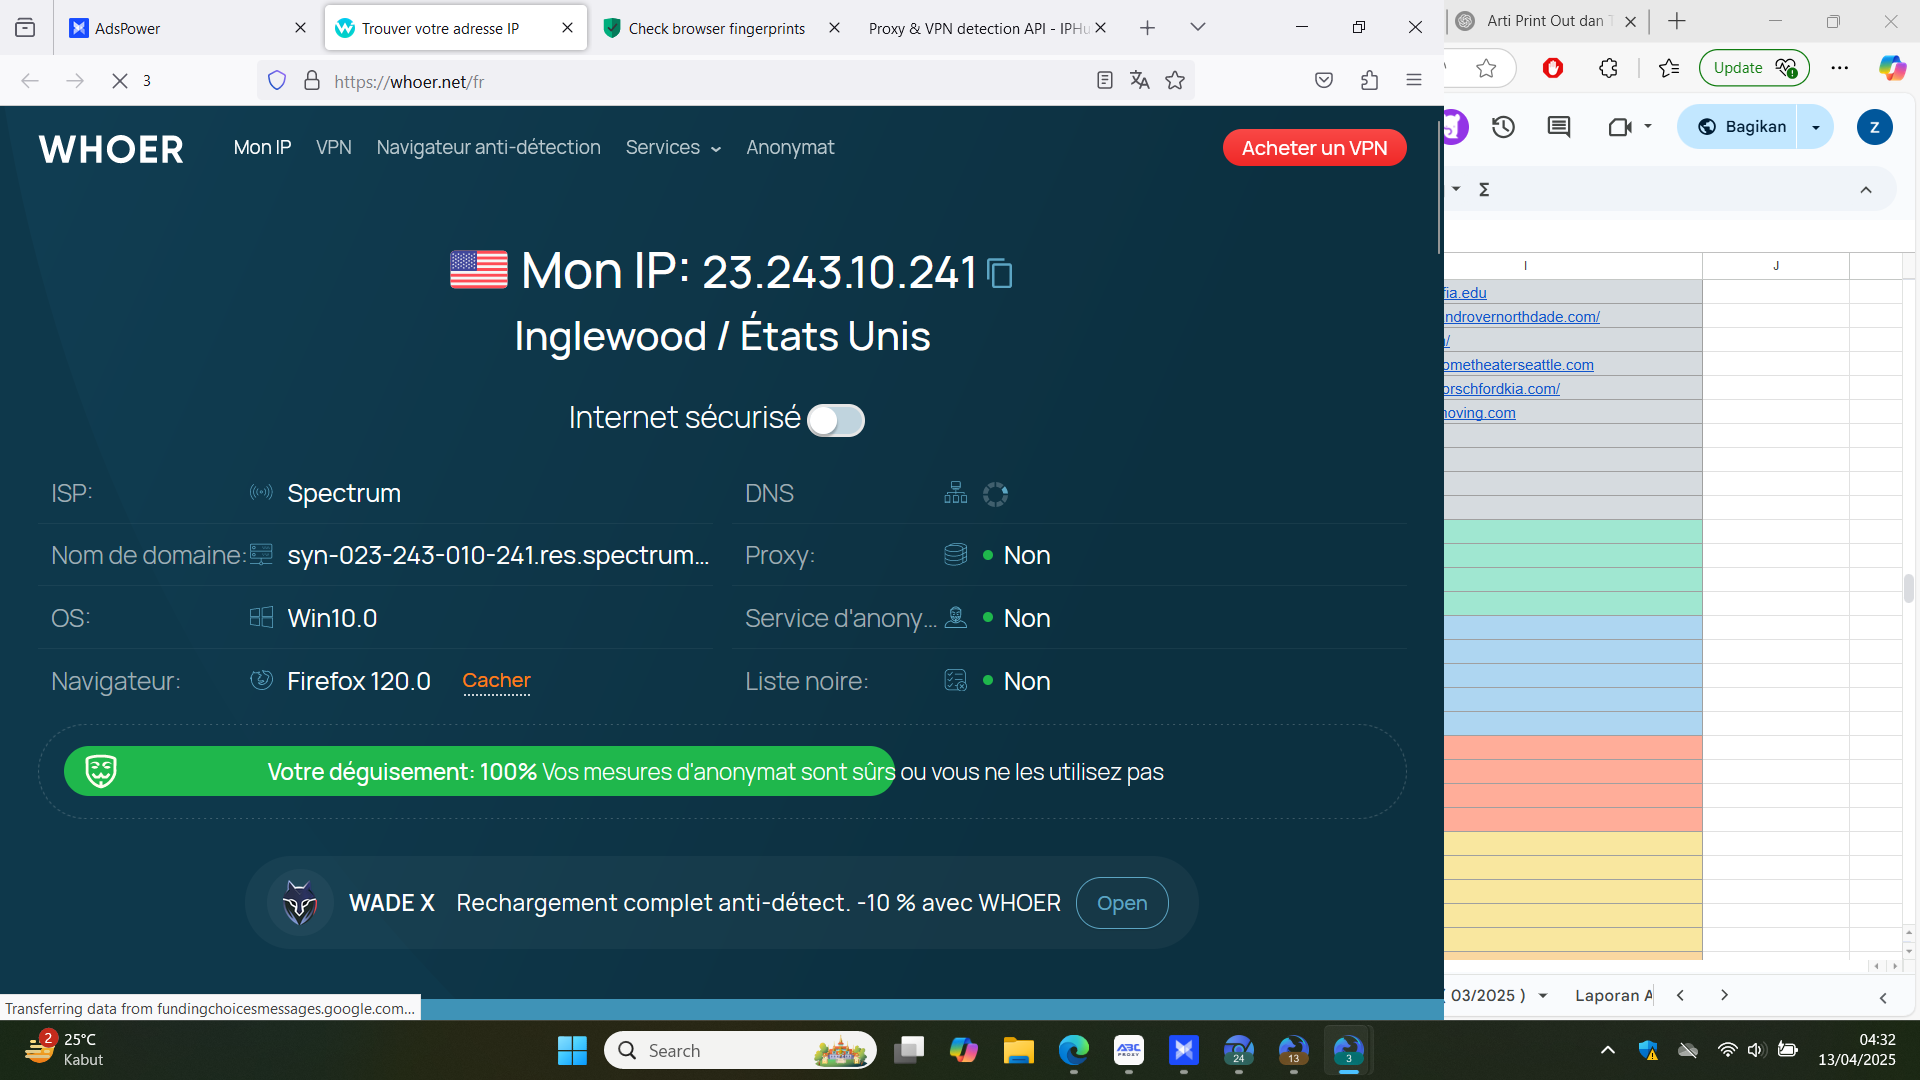The width and height of the screenshot is (1920, 1080).
Task: Open Navigateur anti-détection page
Action: [x=489, y=148]
